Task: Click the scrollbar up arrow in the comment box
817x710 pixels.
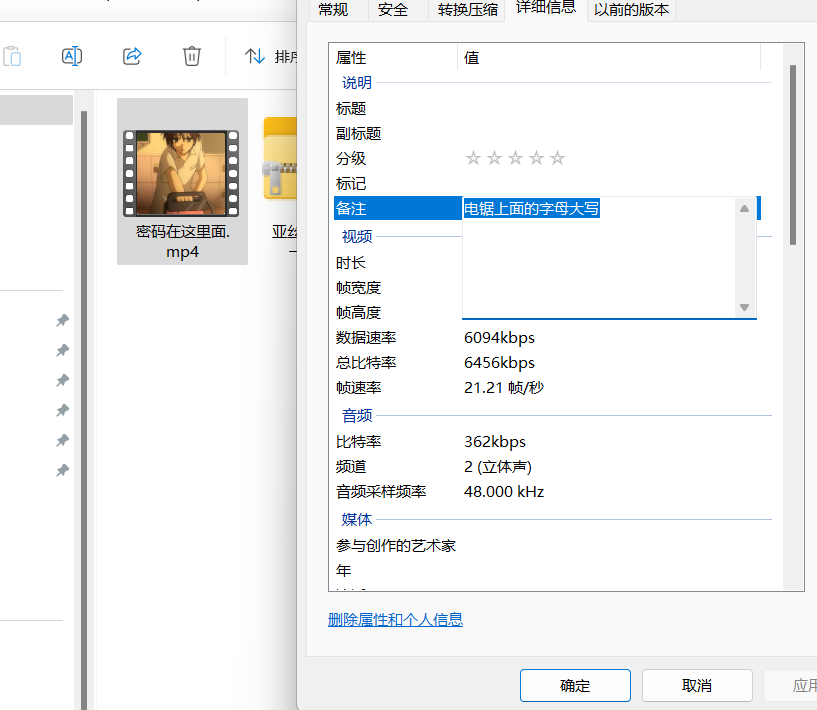Action: (744, 208)
